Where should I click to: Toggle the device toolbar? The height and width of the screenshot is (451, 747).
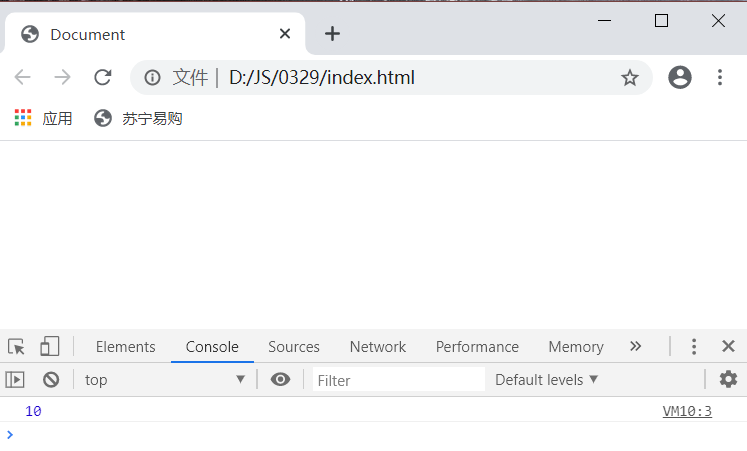point(50,346)
